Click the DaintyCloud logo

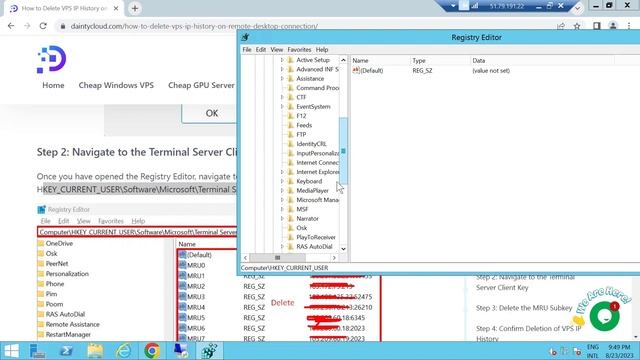[x=52, y=60]
